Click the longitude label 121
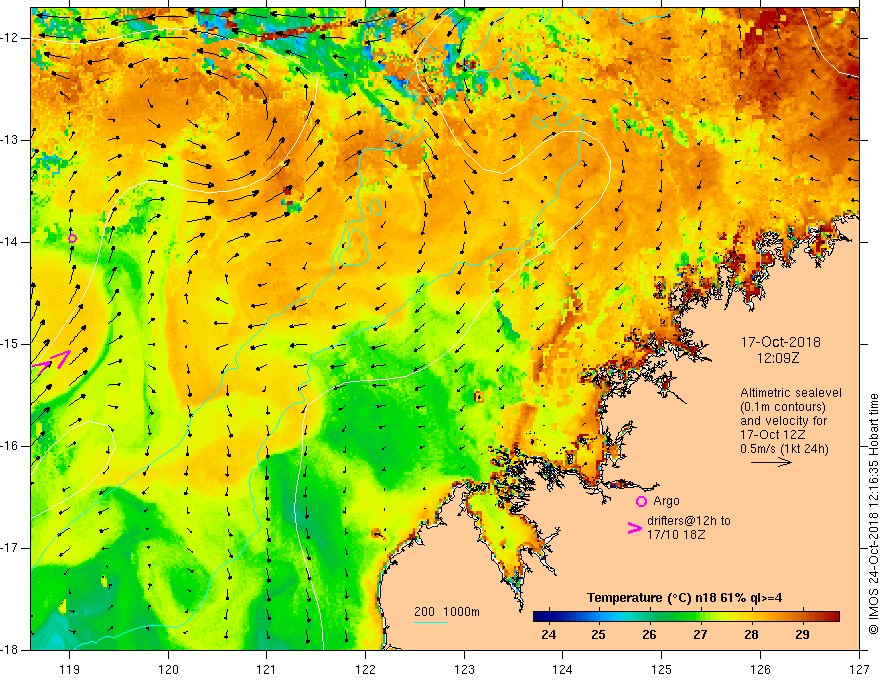880x680 pixels. pyautogui.click(x=267, y=669)
